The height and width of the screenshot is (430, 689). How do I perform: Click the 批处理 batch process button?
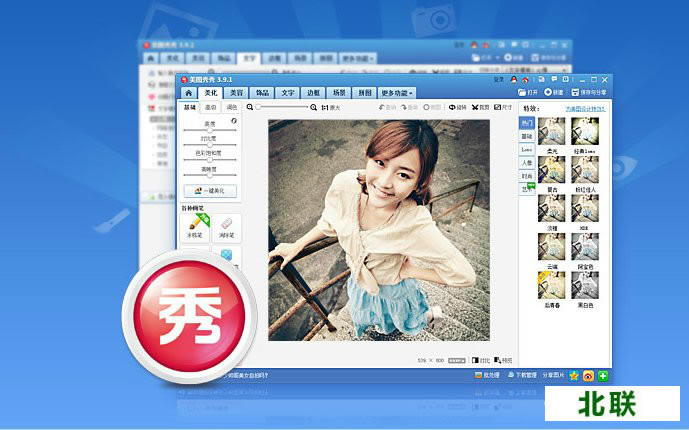(x=485, y=376)
